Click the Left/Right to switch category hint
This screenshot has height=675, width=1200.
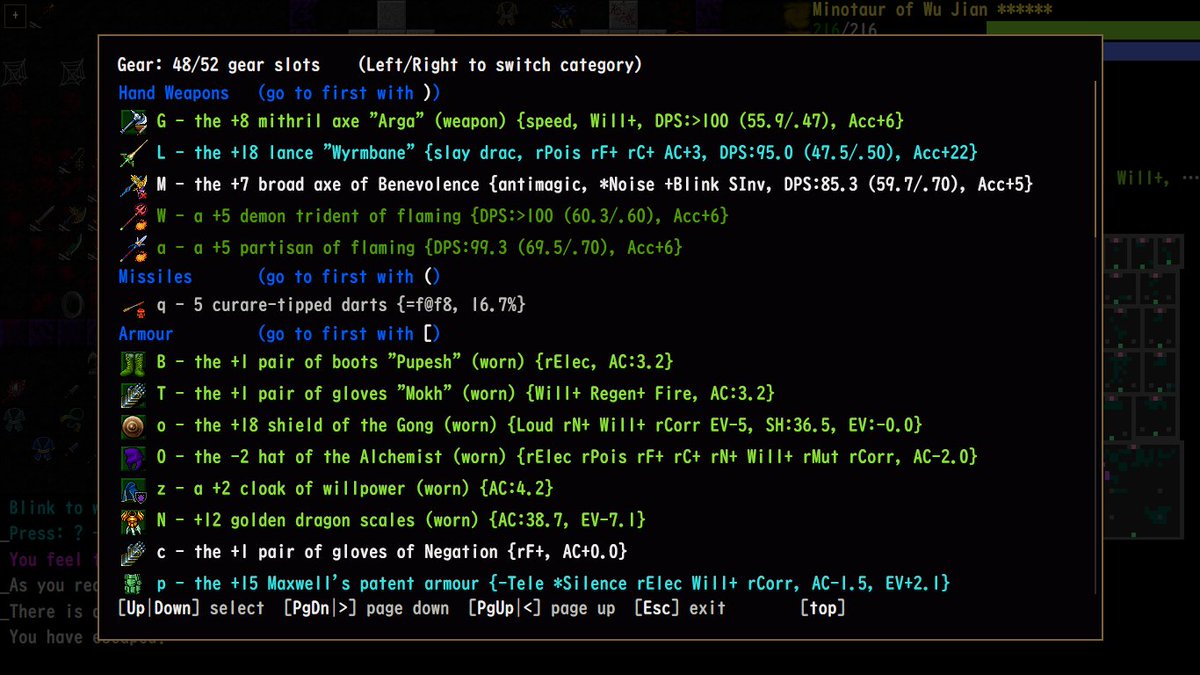pos(500,66)
